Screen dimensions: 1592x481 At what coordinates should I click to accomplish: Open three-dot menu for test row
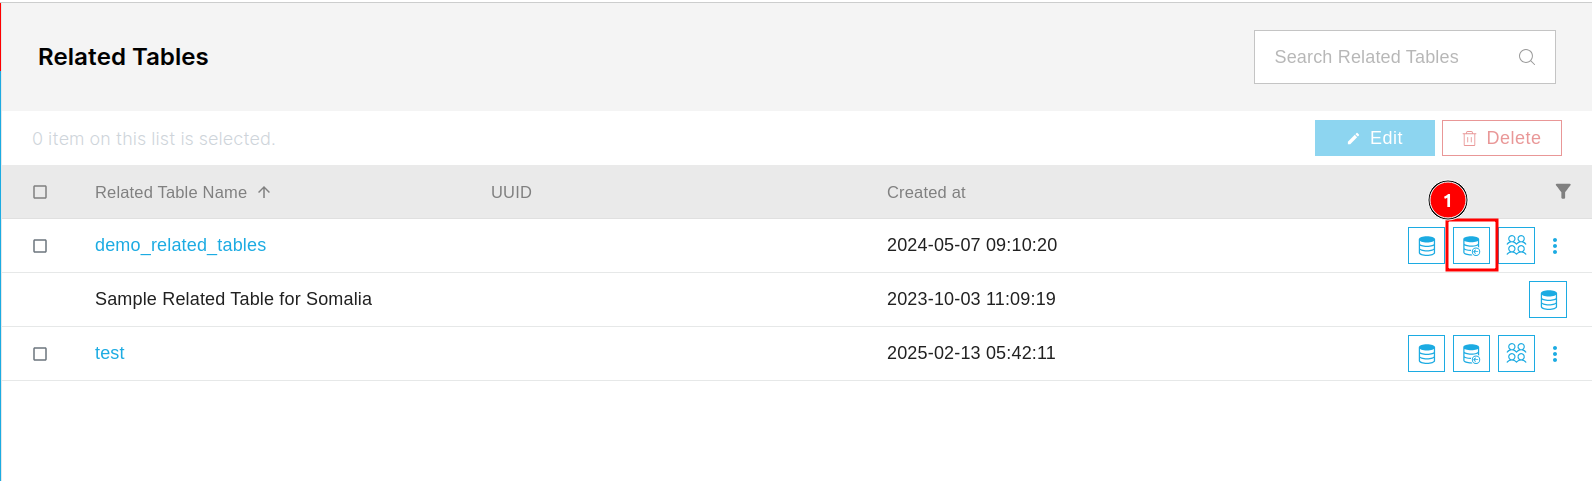(1555, 353)
